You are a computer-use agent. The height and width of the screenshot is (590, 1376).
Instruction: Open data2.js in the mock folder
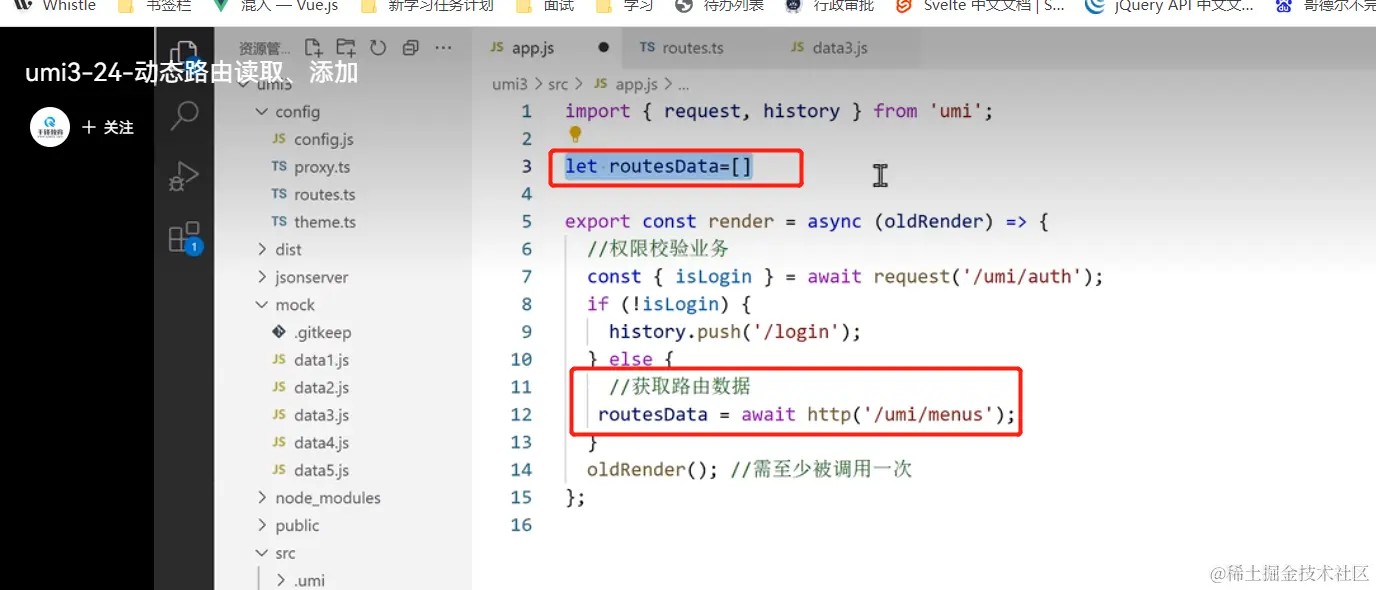[x=310, y=387]
